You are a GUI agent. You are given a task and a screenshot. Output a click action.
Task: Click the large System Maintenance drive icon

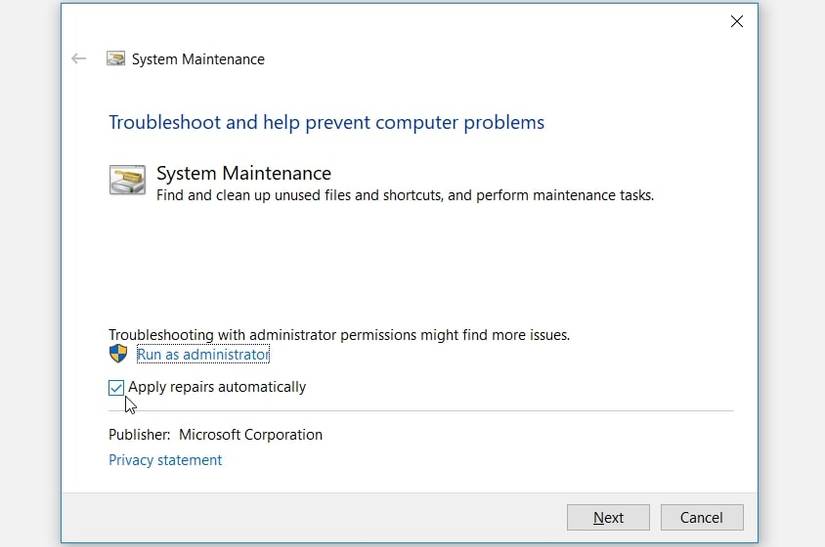pos(127,180)
